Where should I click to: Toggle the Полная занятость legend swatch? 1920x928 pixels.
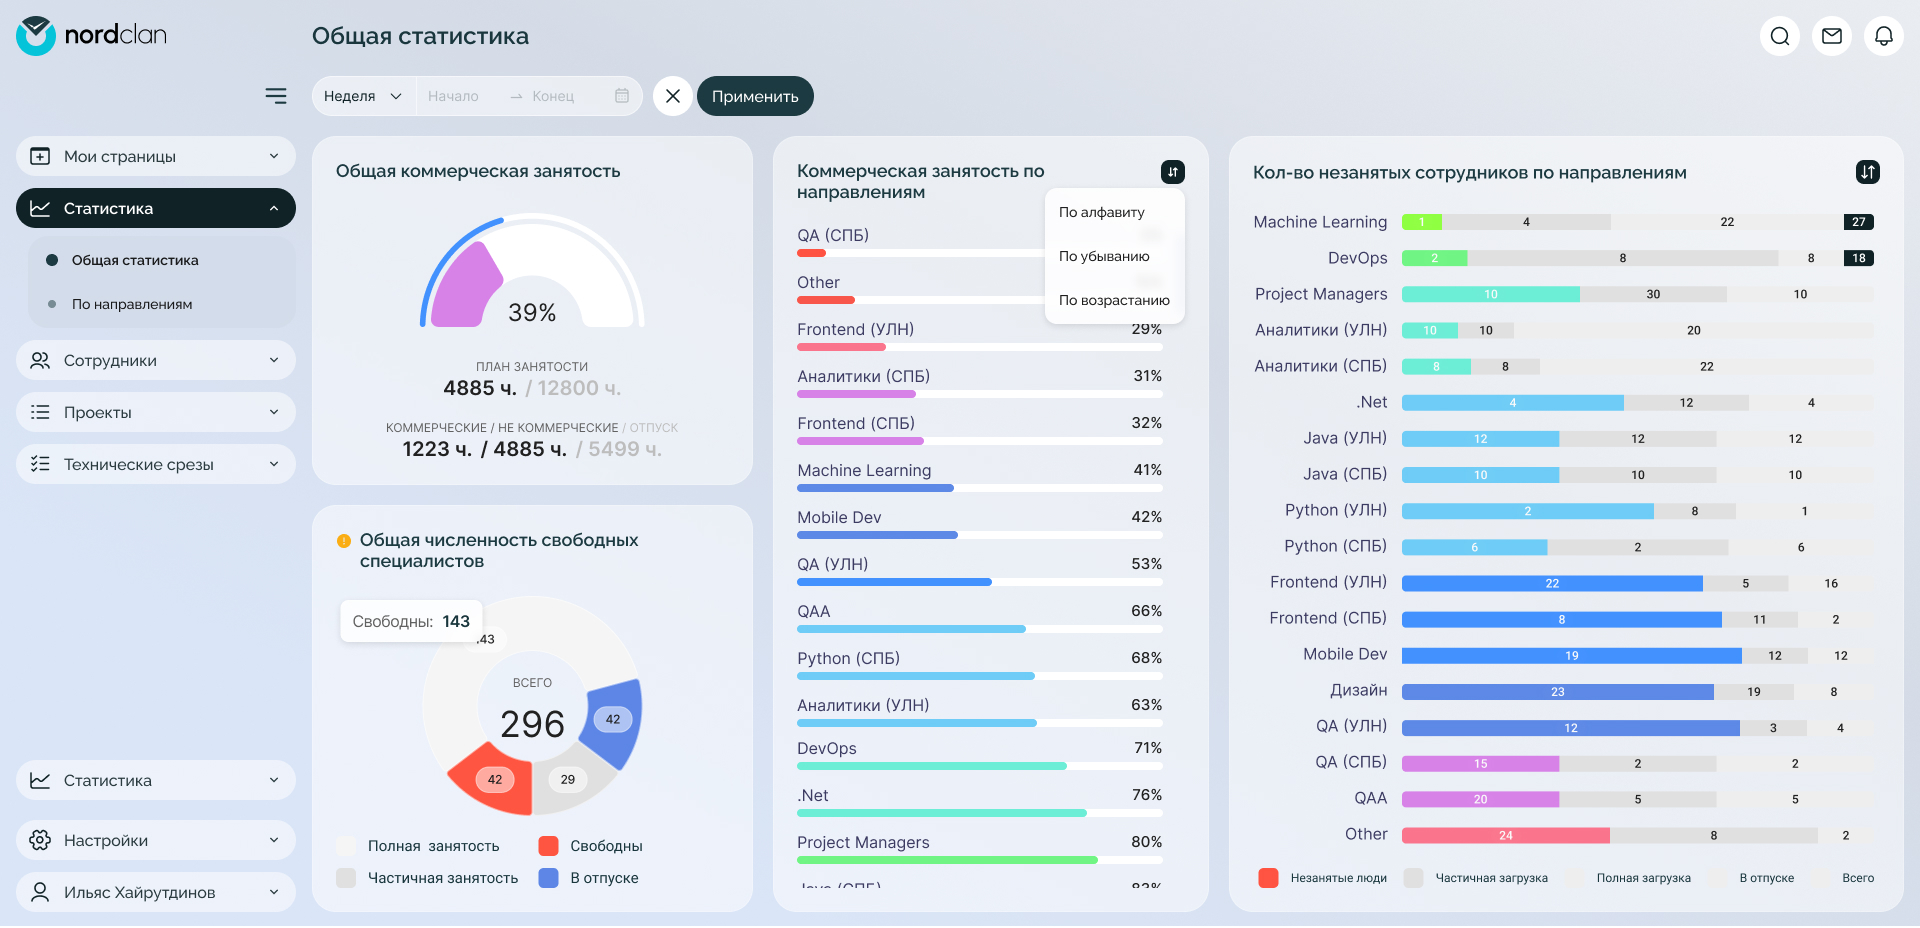tap(346, 846)
